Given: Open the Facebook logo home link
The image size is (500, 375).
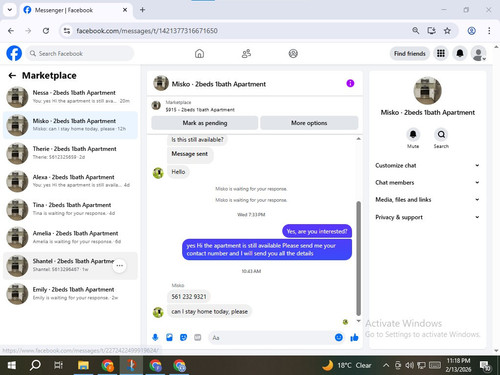Looking at the screenshot, I should pyautogui.click(x=14, y=53).
